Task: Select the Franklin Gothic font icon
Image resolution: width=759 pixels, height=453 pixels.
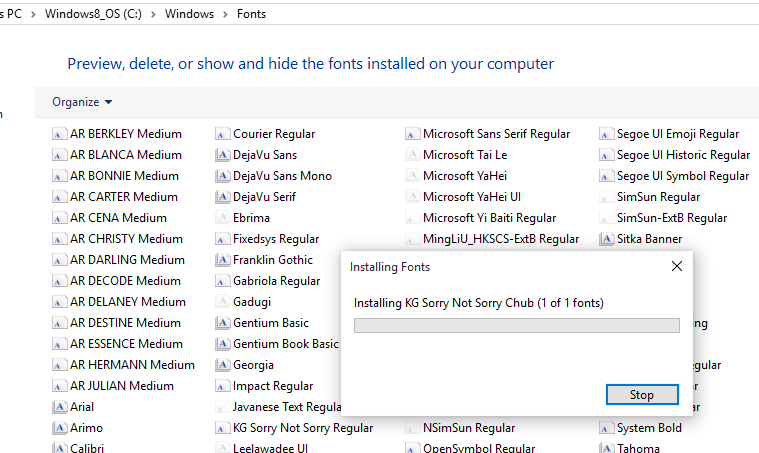Action: coord(222,260)
